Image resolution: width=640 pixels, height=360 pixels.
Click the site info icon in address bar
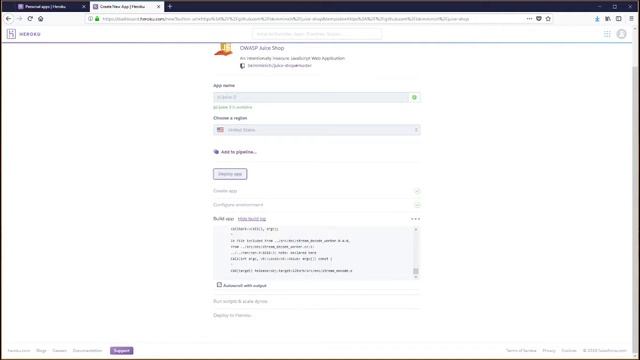coord(90,19)
